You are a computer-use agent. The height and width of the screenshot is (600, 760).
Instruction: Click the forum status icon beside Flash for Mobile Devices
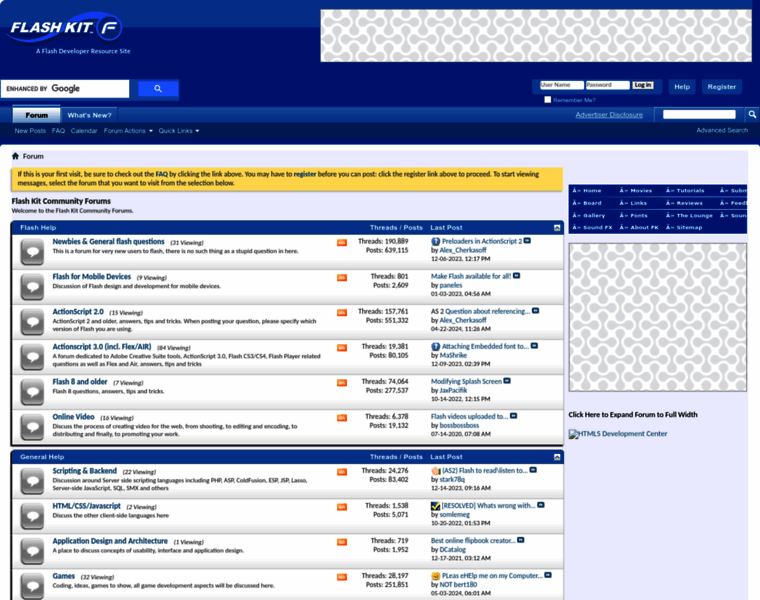coord(32,287)
